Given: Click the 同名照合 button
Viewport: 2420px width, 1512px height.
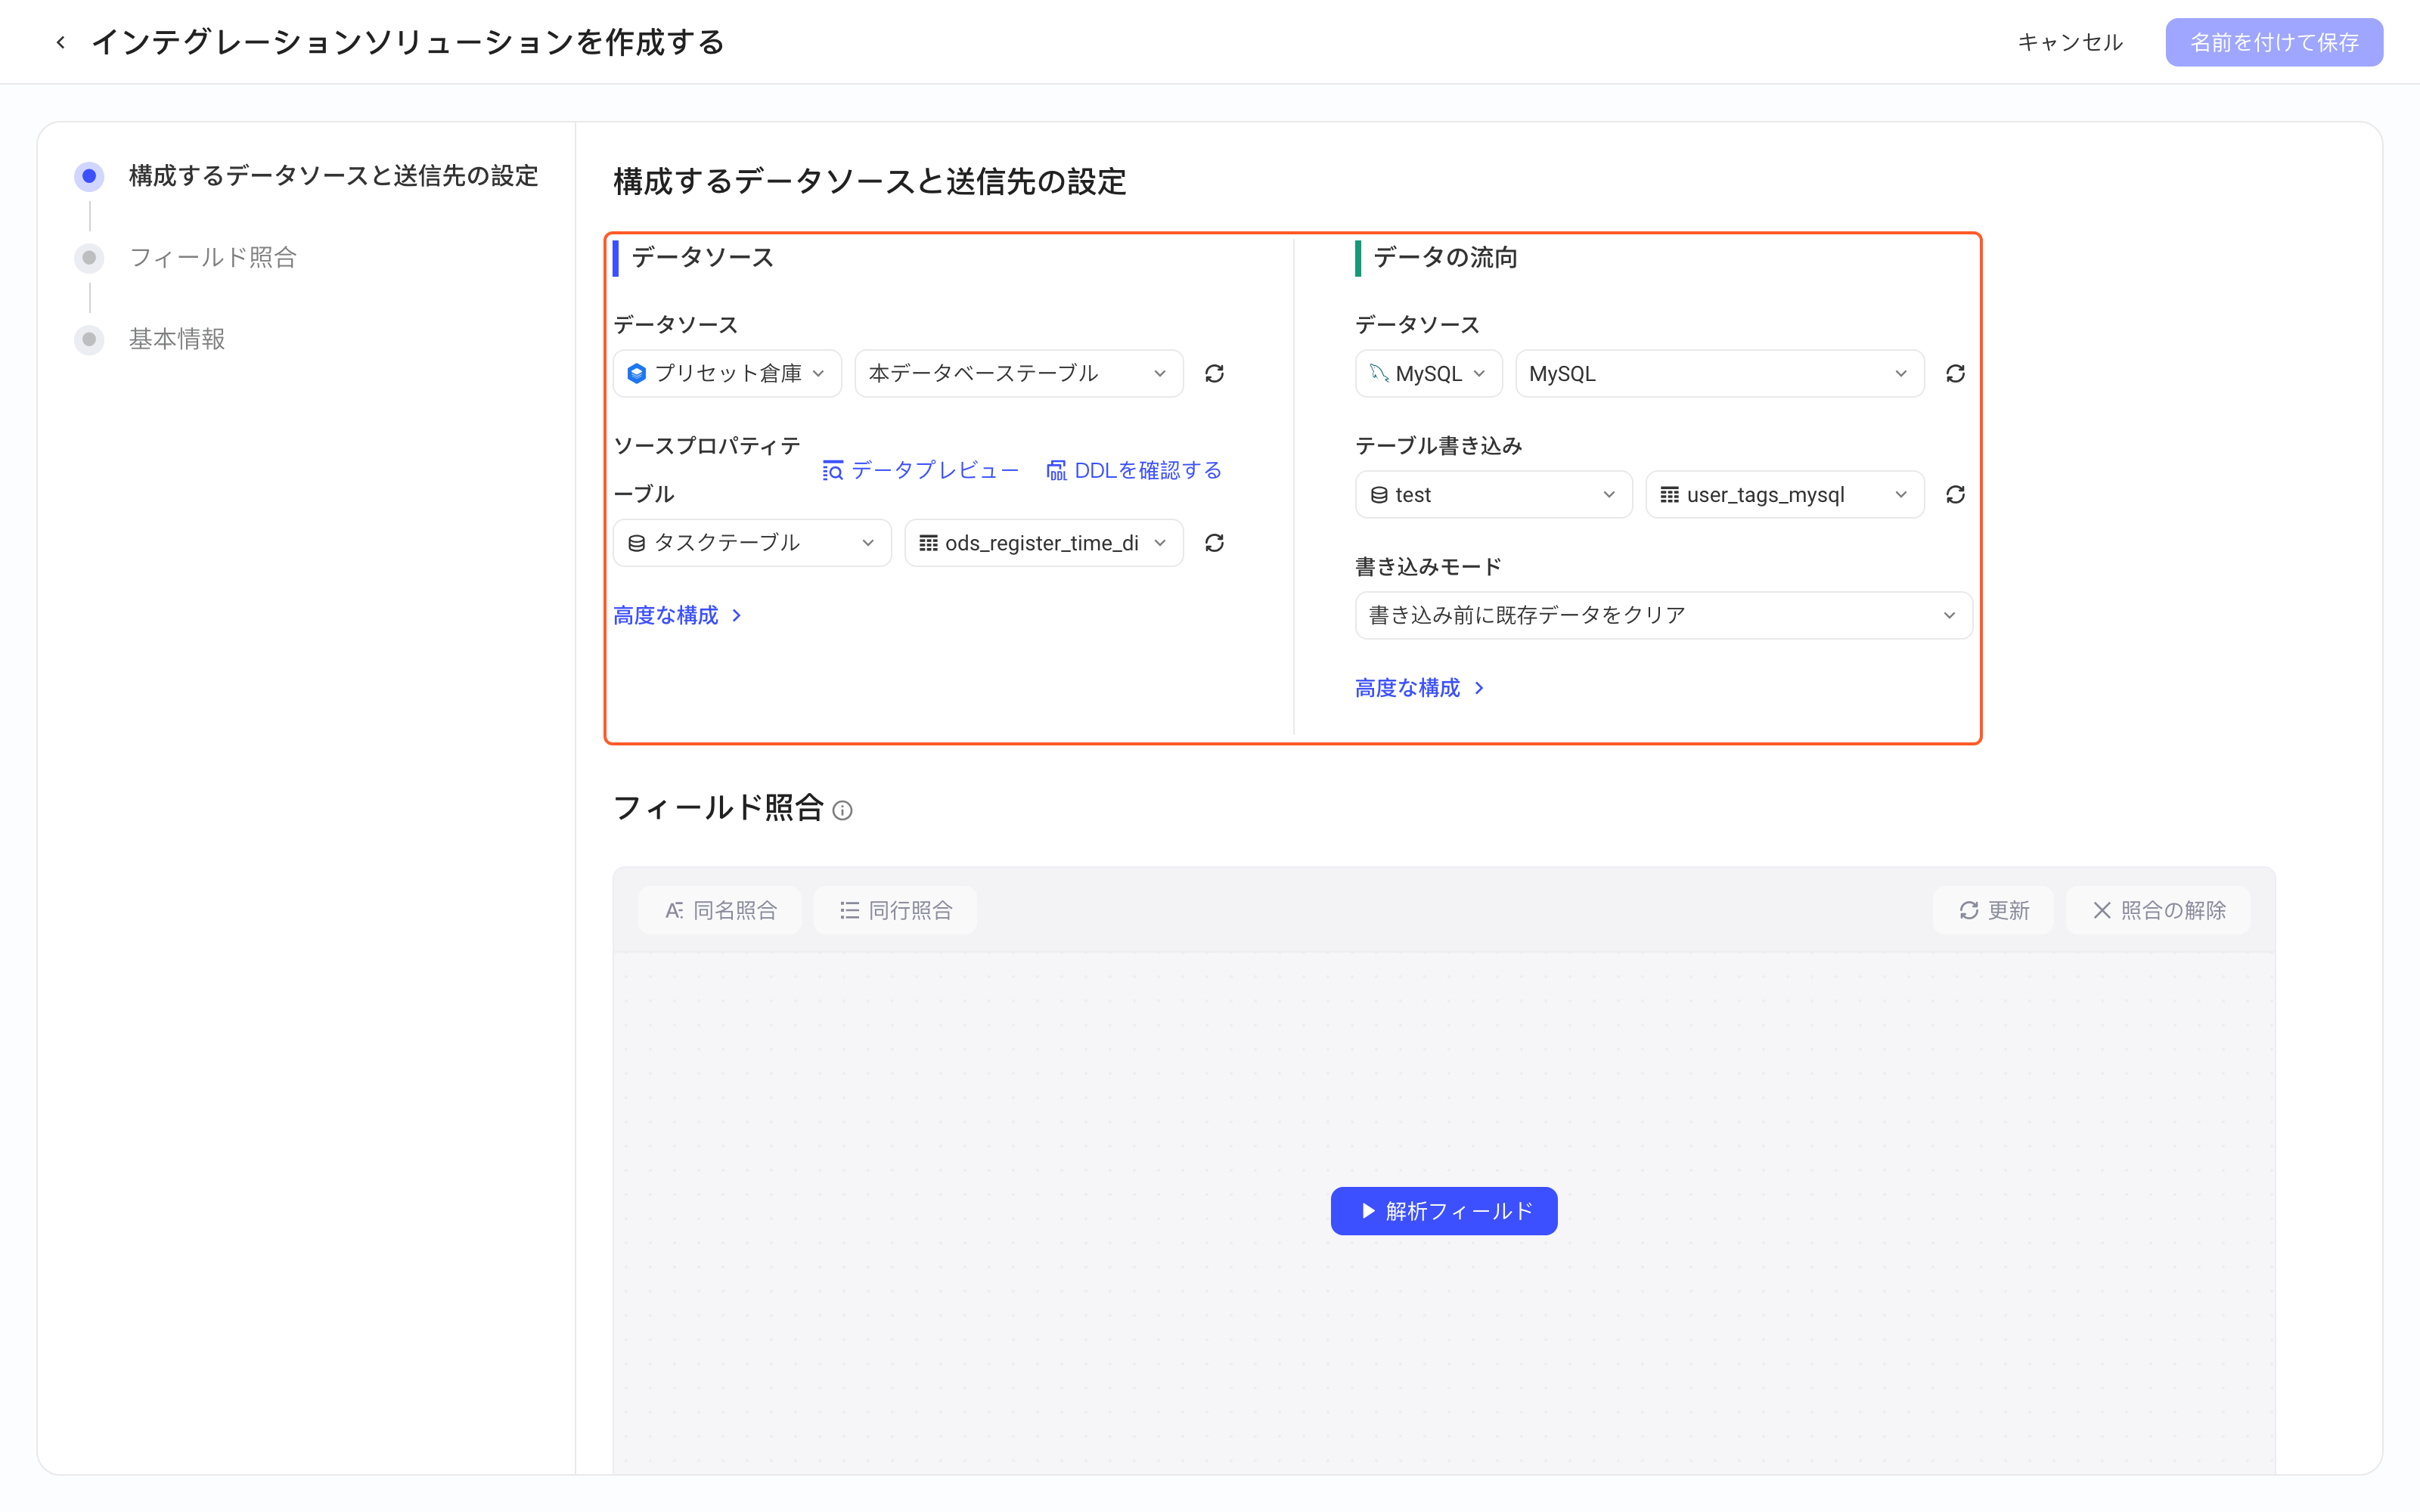Looking at the screenshot, I should tap(720, 909).
